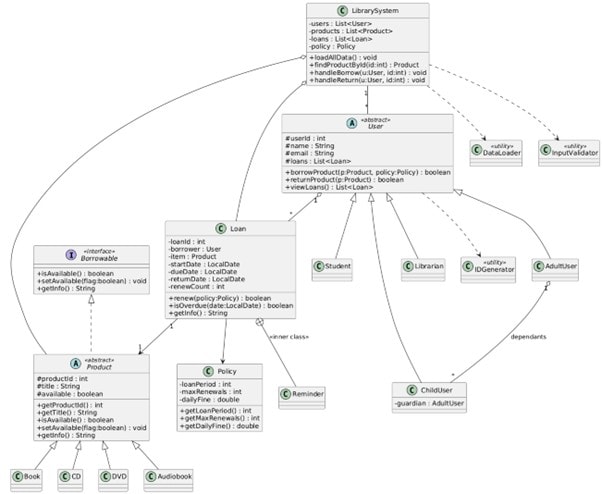The width and height of the screenshot is (602, 494).
Task: Click the InputValidator class 'C' icon
Action: [x=545, y=150]
